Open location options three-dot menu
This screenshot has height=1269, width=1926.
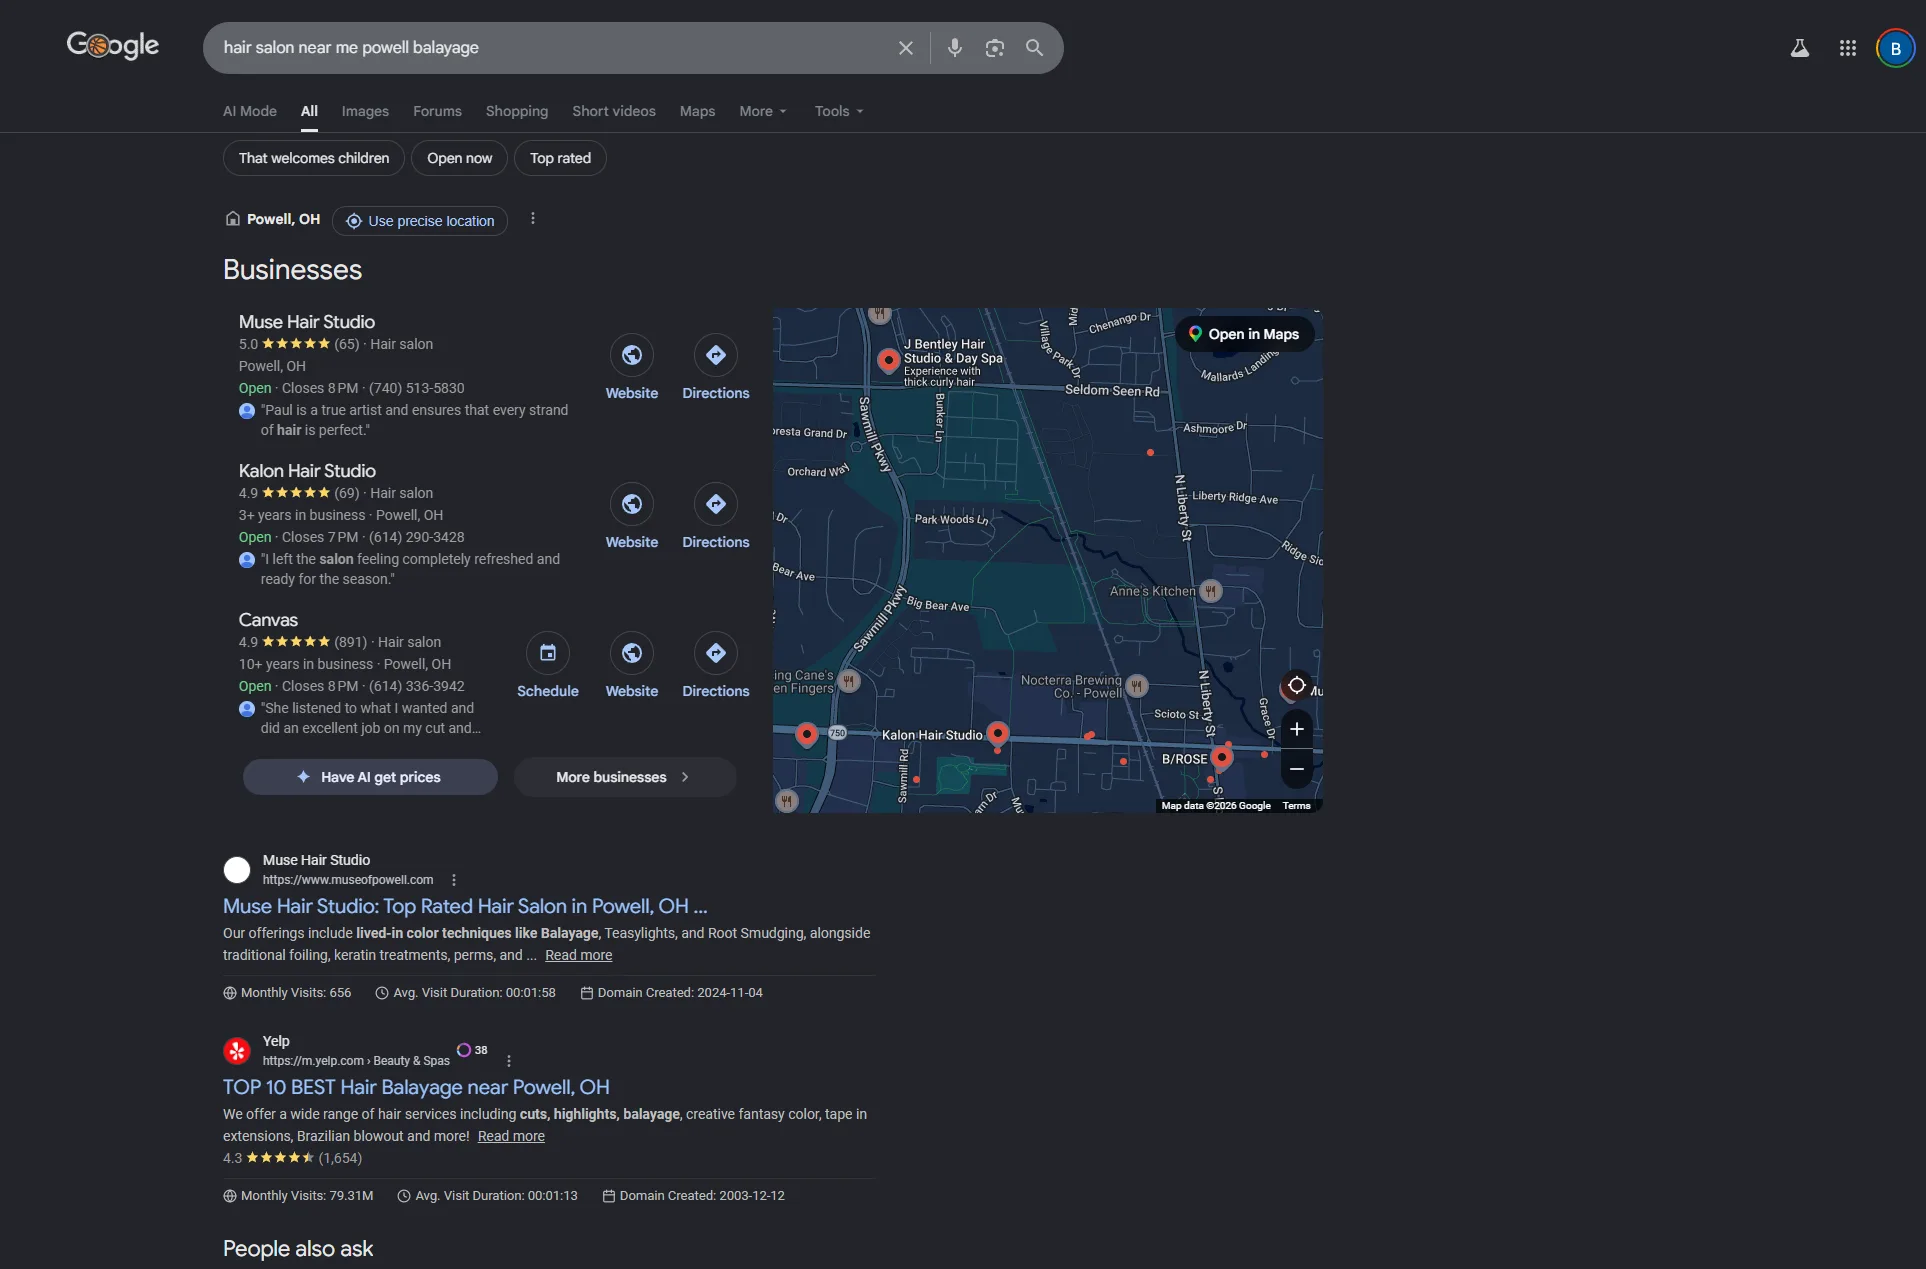(x=533, y=219)
